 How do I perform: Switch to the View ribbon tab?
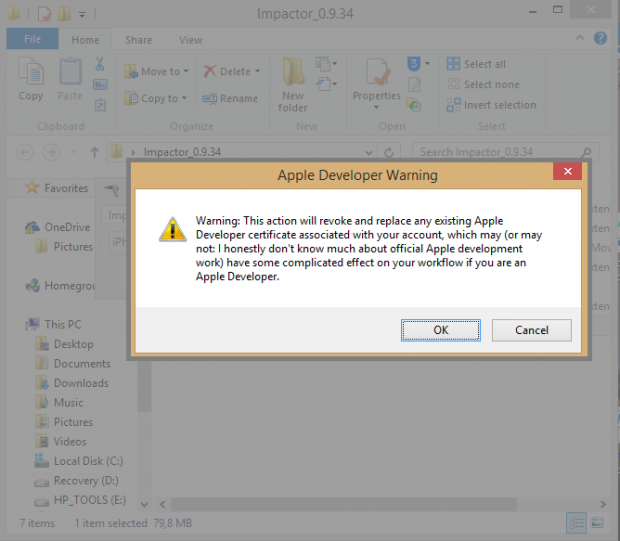point(190,40)
